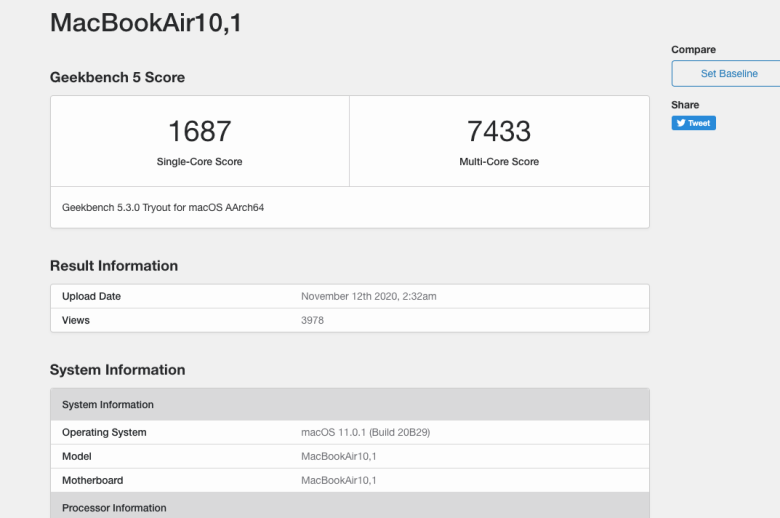Viewport: 780px width, 518px height.
Task: Click the Single-Core Score label
Action: (199, 162)
